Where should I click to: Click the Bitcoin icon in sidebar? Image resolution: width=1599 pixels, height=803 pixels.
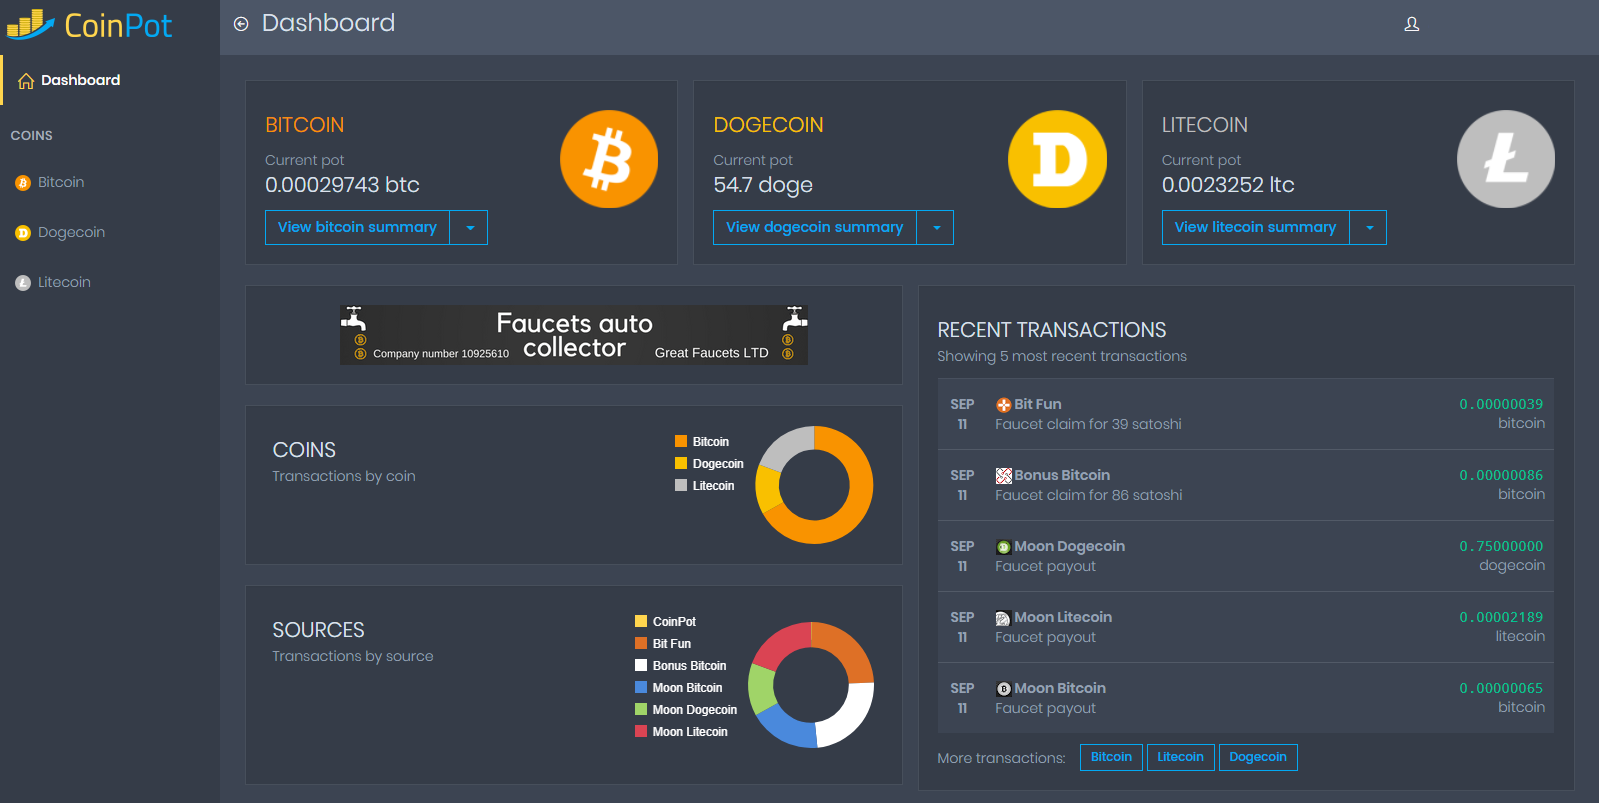pos(23,183)
